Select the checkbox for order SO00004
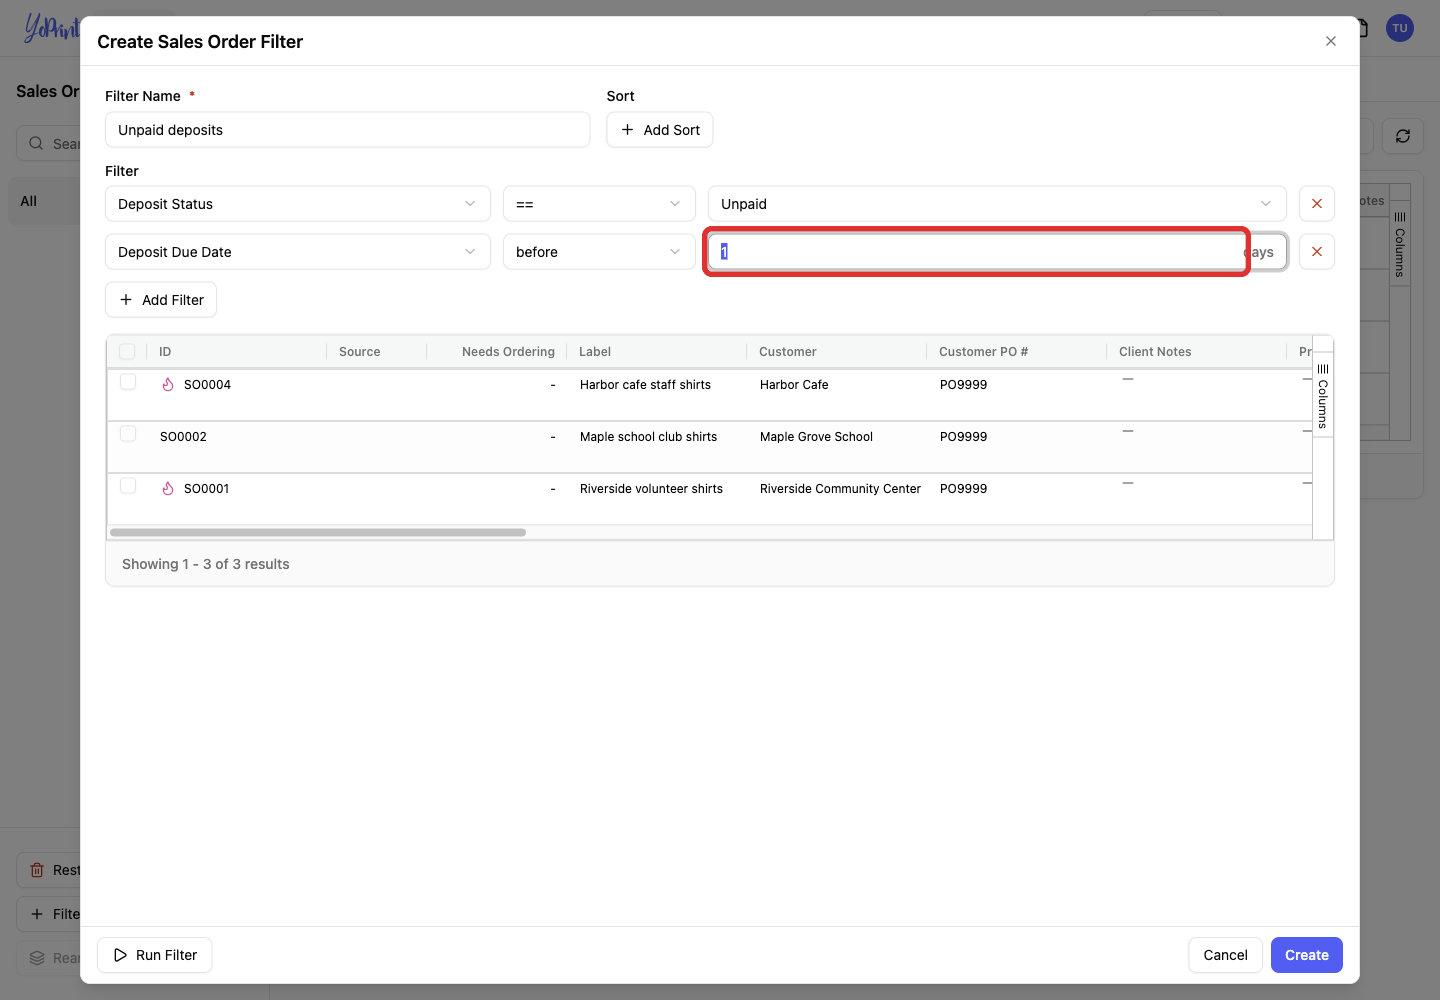This screenshot has height=1000, width=1440. click(x=128, y=382)
